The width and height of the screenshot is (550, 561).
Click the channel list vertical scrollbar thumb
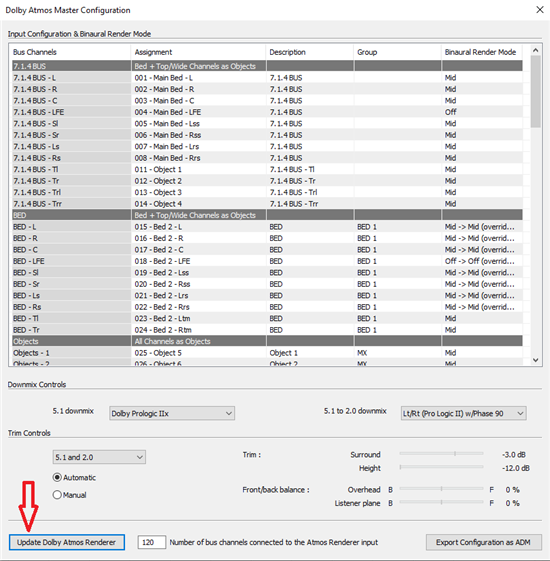[535, 92]
